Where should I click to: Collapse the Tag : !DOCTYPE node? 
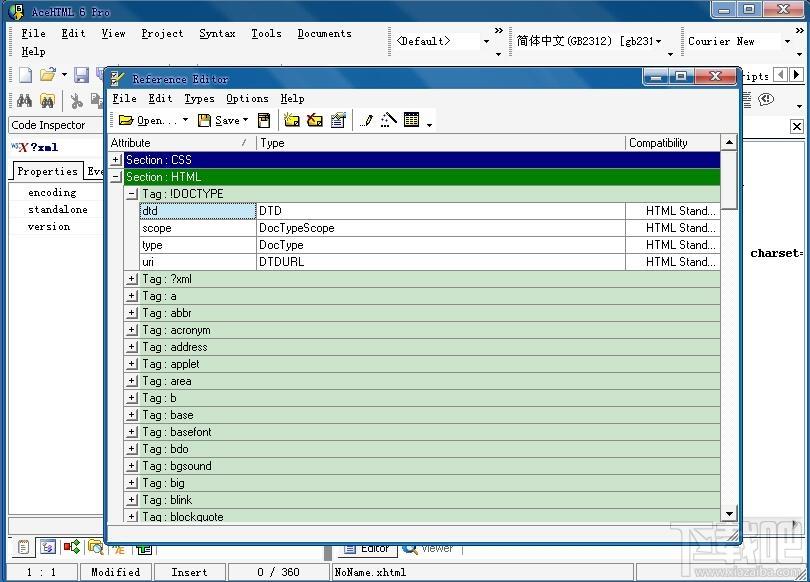click(x=132, y=194)
